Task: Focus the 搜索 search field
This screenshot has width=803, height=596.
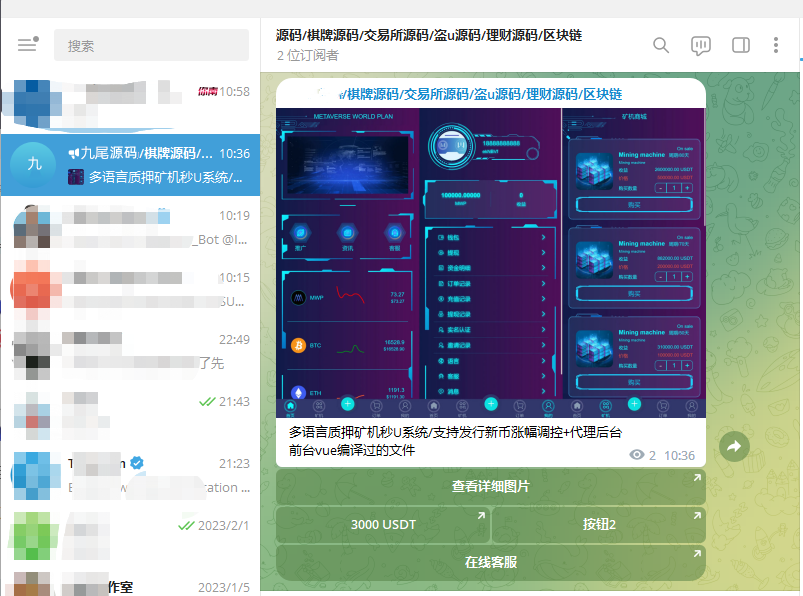Action: pos(152,45)
